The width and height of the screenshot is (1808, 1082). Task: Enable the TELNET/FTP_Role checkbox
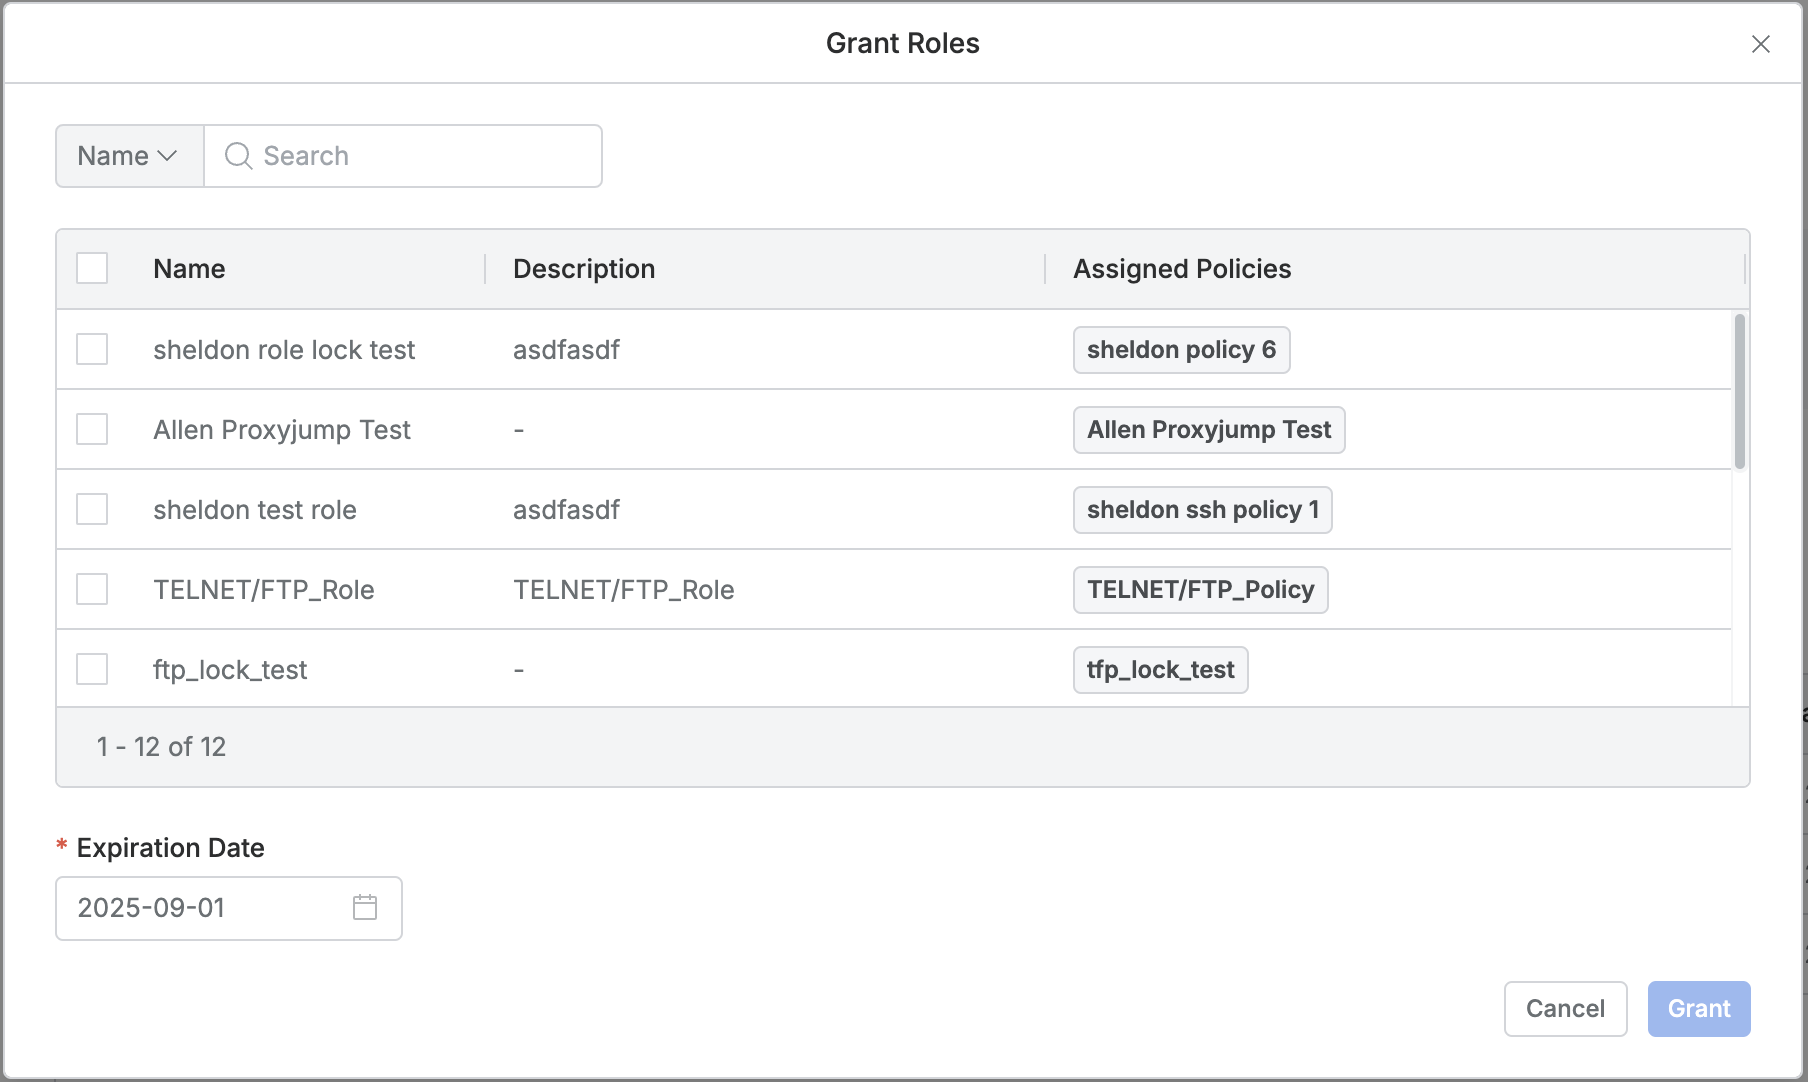92,590
